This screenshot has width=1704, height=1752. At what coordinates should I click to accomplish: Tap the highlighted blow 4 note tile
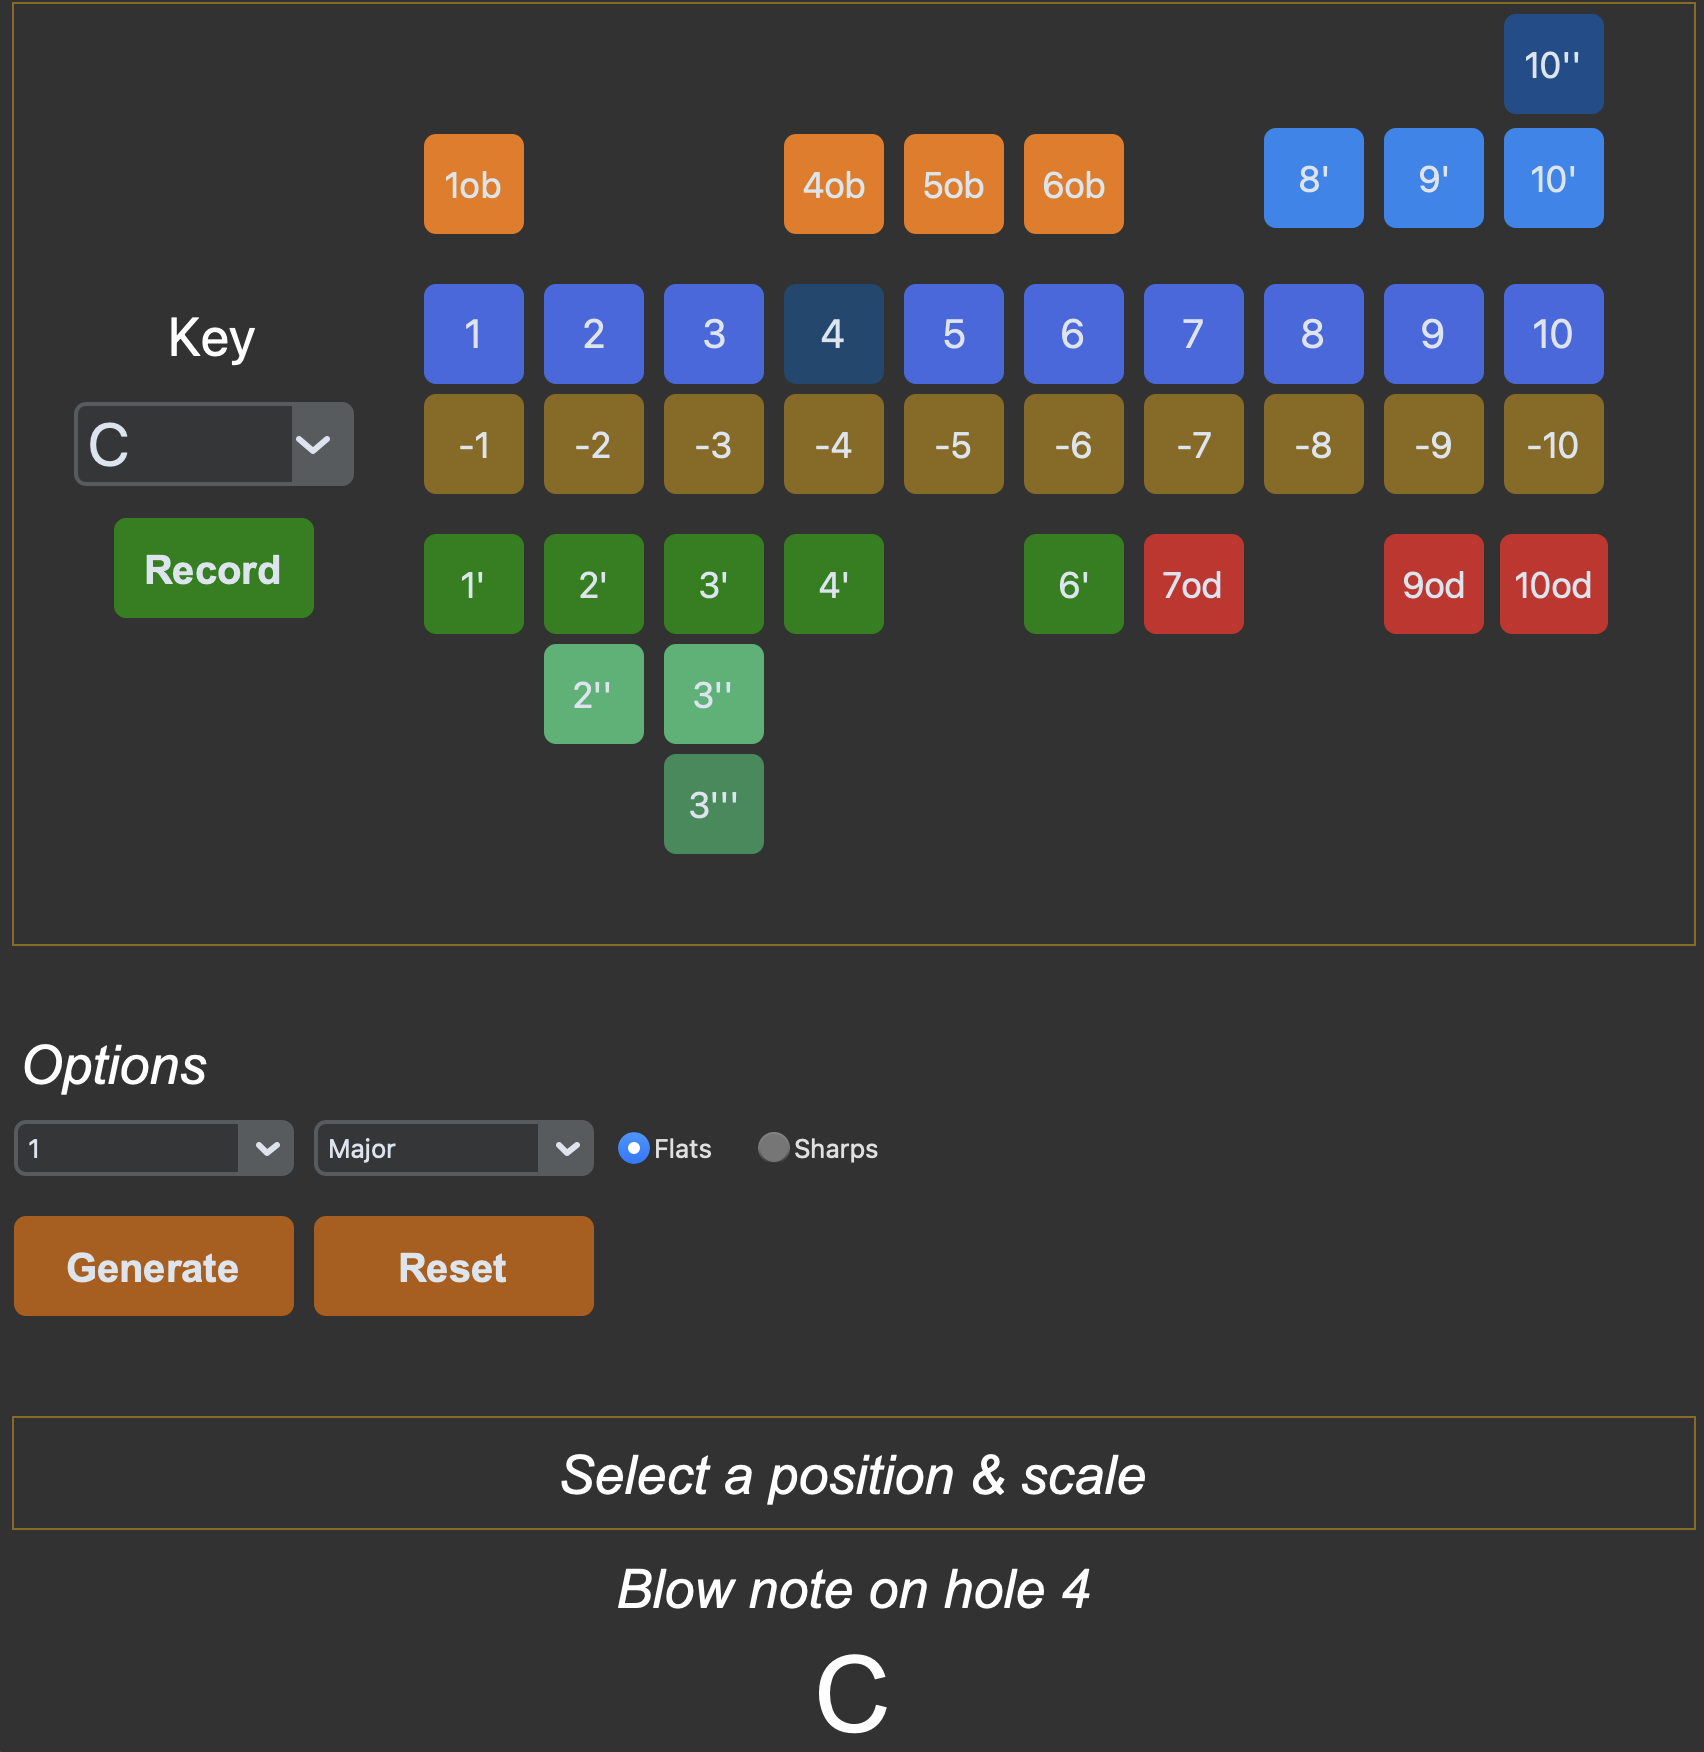(x=833, y=334)
